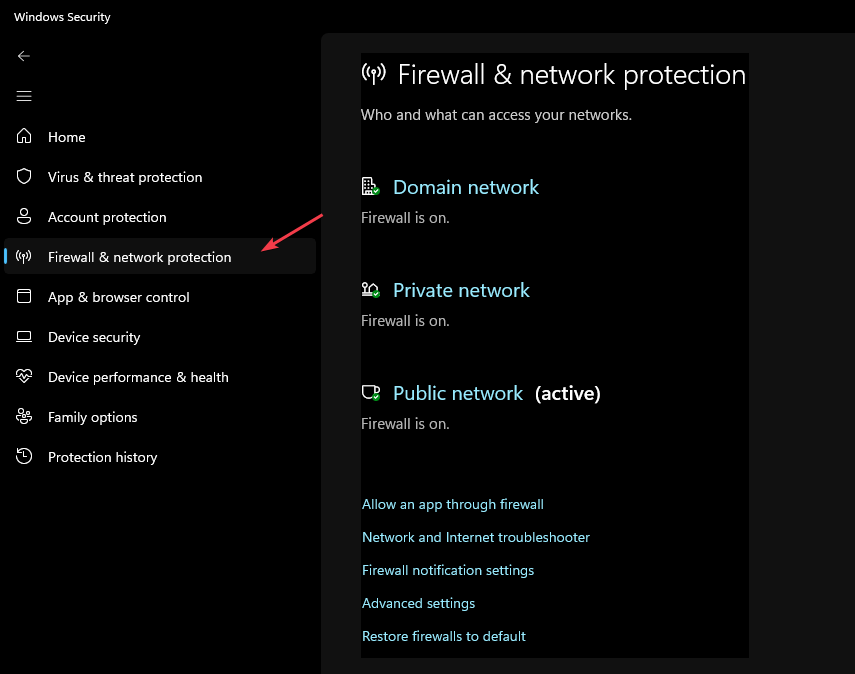The image size is (855, 674).
Task: Click the Device performance heart icon
Action: click(24, 376)
